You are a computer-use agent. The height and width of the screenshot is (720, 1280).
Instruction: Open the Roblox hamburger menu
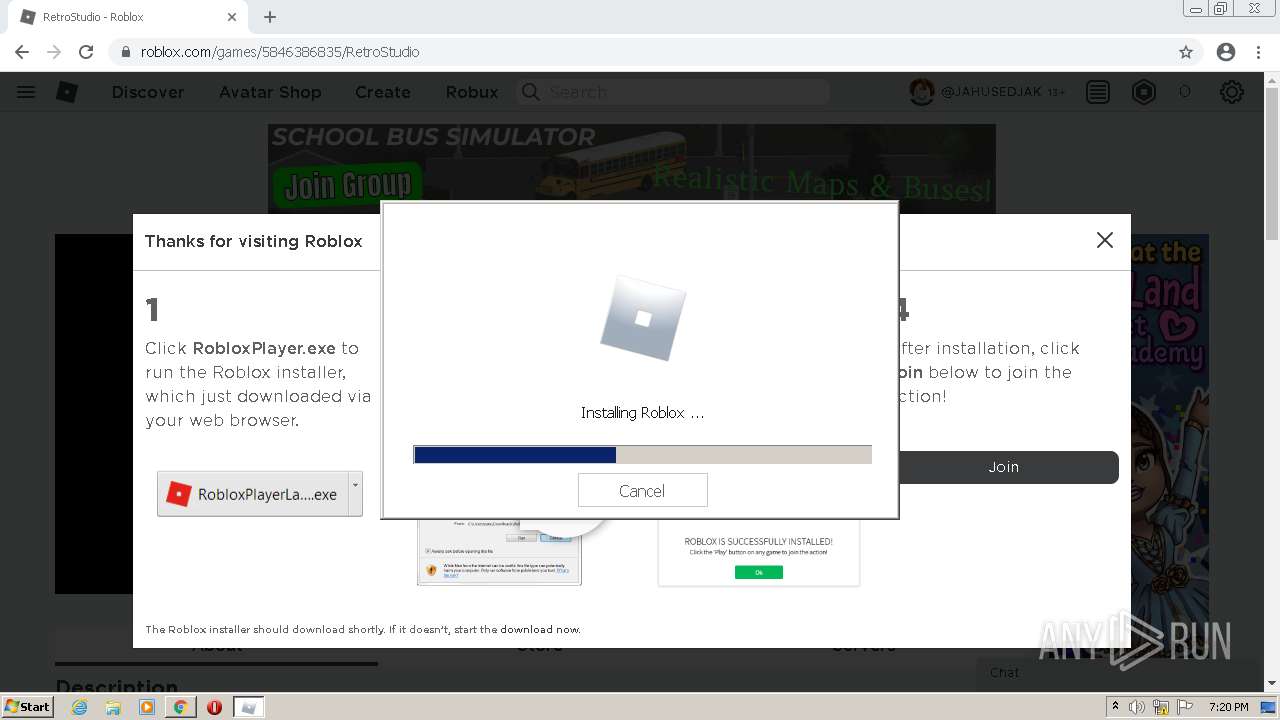pos(26,92)
